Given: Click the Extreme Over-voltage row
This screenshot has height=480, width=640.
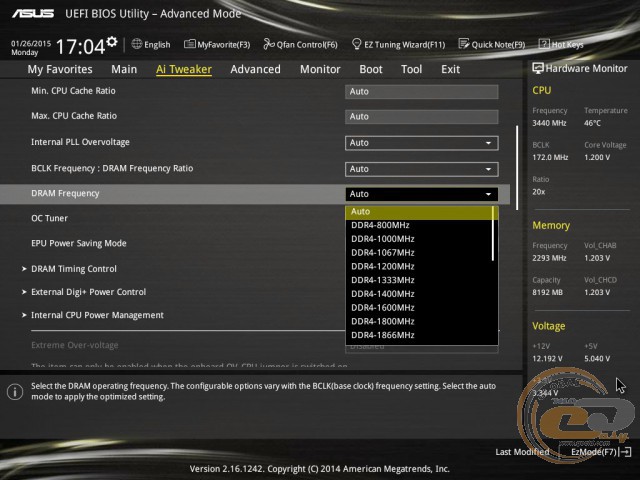Looking at the screenshot, I should 75,345.
